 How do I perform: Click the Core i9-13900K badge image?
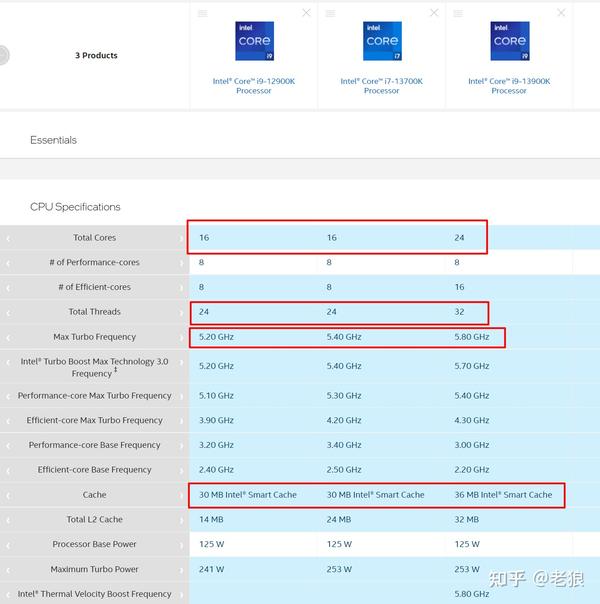[x=510, y=41]
